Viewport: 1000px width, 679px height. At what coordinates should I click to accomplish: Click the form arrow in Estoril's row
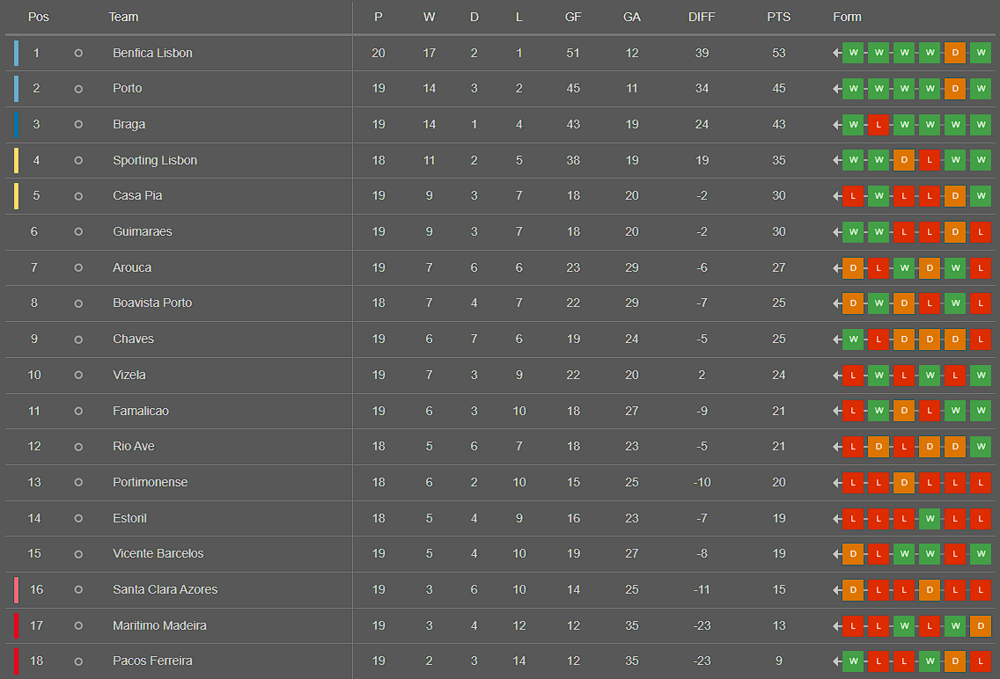coord(837,518)
